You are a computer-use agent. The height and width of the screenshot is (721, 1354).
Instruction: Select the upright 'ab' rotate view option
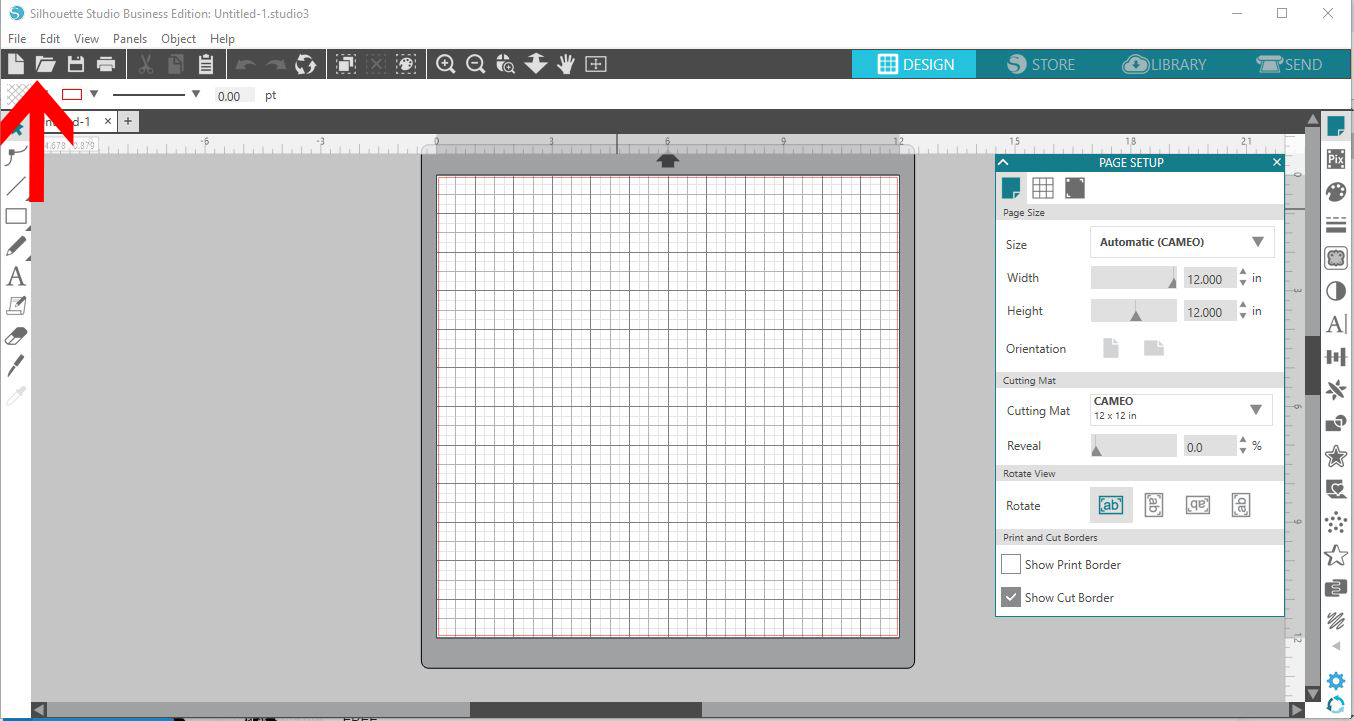1111,505
